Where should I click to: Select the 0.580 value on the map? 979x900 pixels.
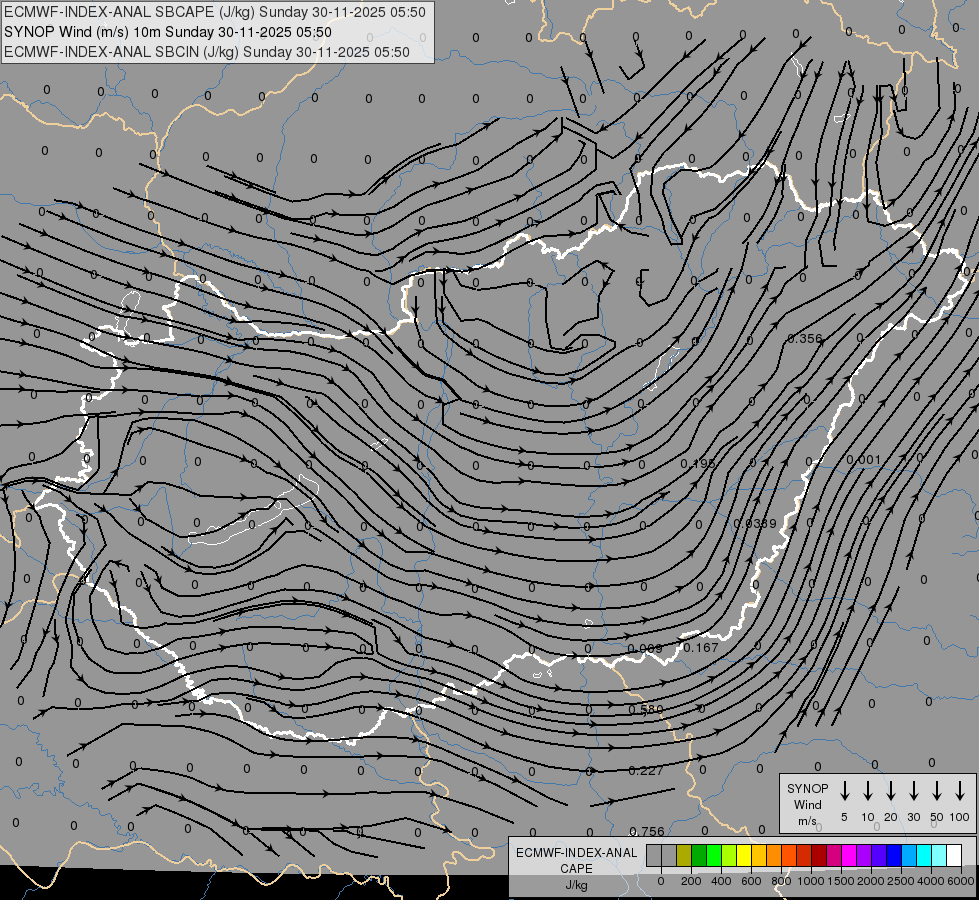[x=646, y=710]
